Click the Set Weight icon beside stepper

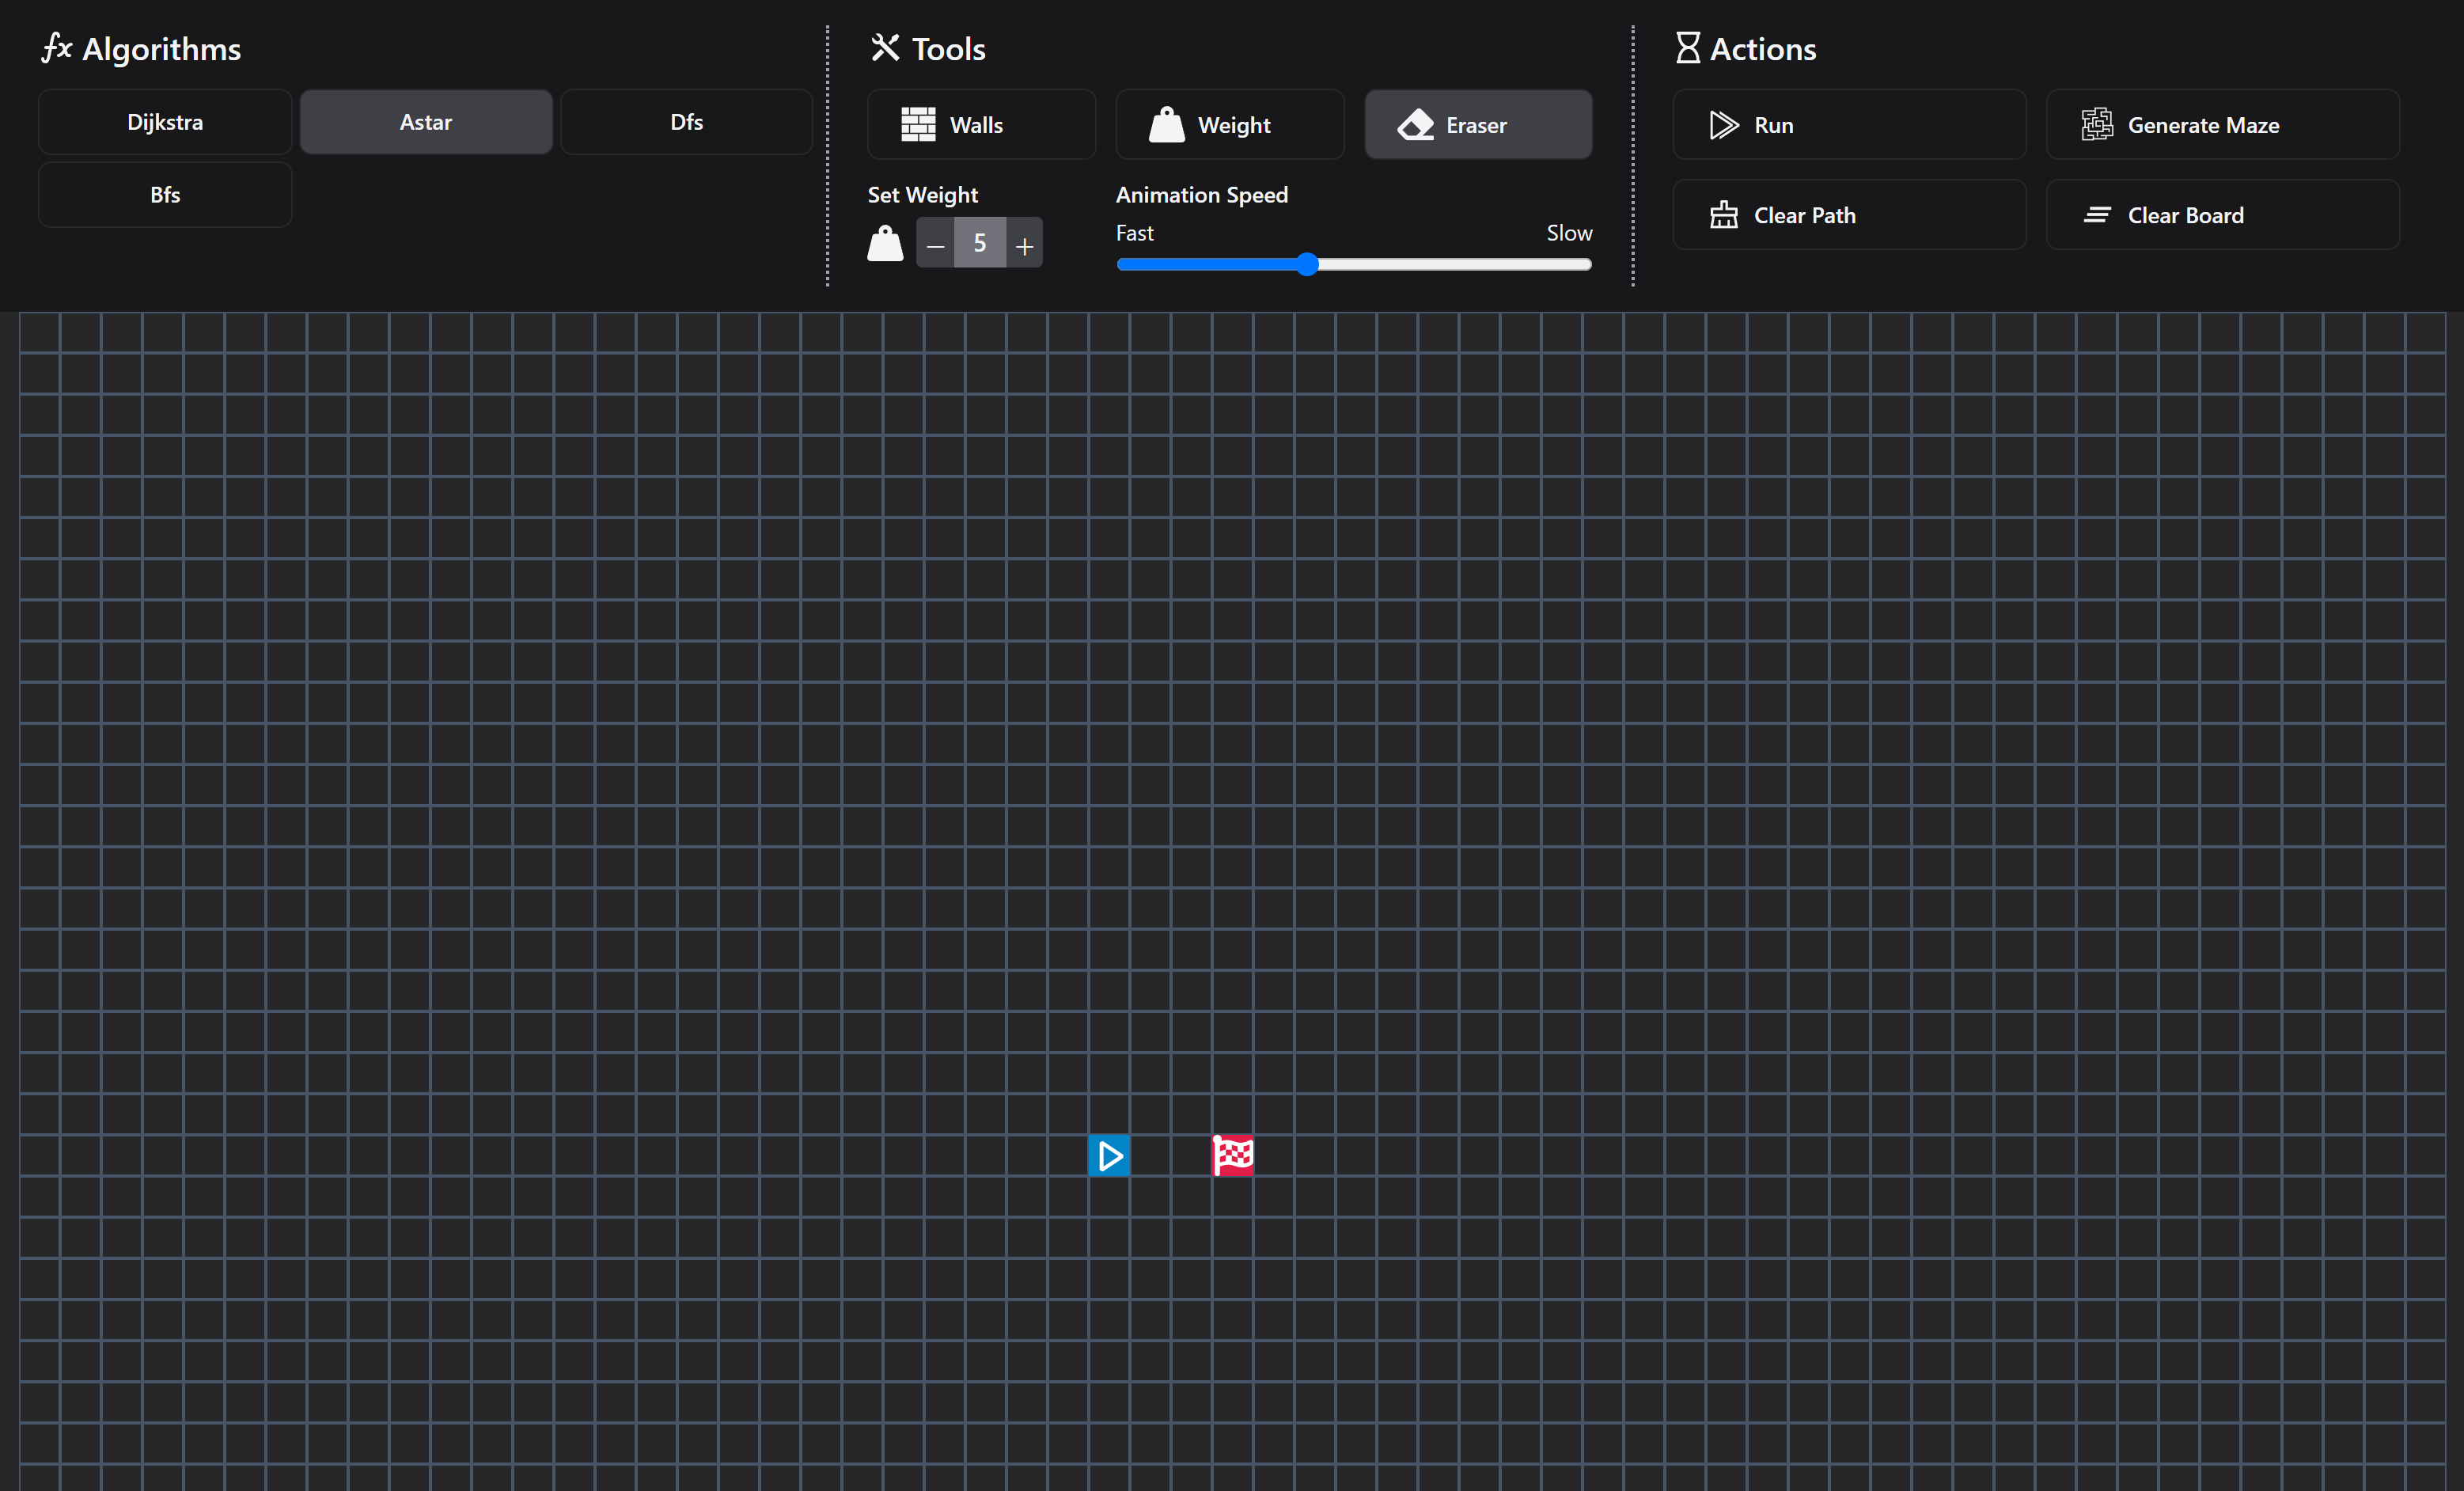pyautogui.click(x=885, y=243)
